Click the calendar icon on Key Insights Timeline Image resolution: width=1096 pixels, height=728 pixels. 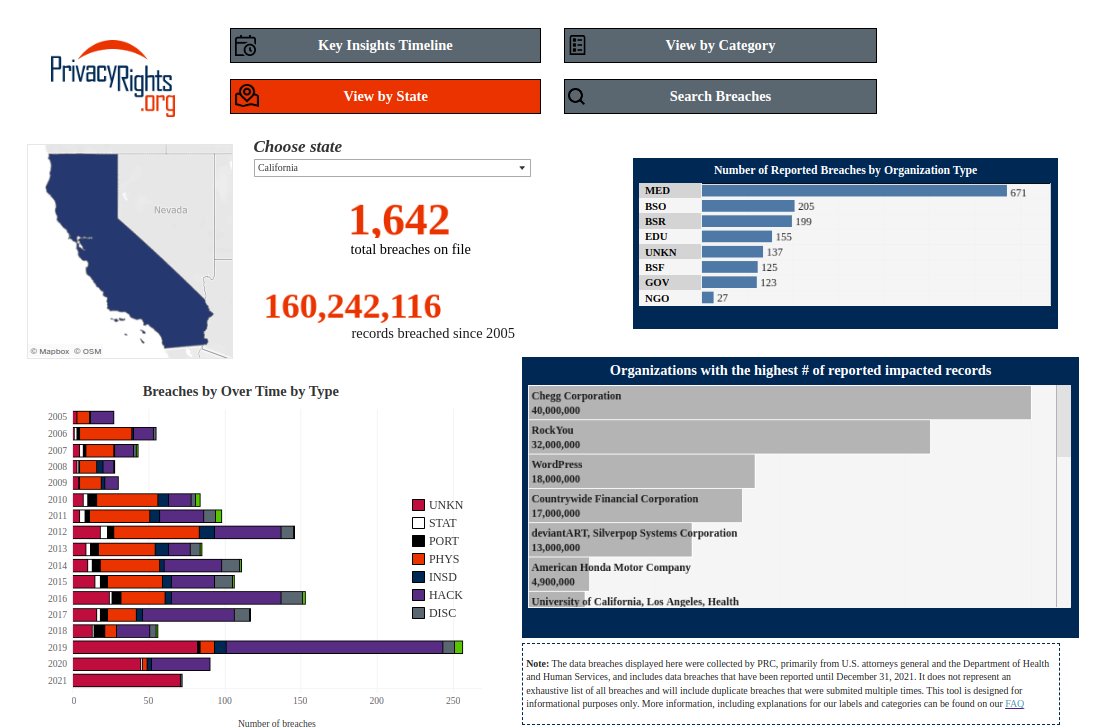click(245, 45)
